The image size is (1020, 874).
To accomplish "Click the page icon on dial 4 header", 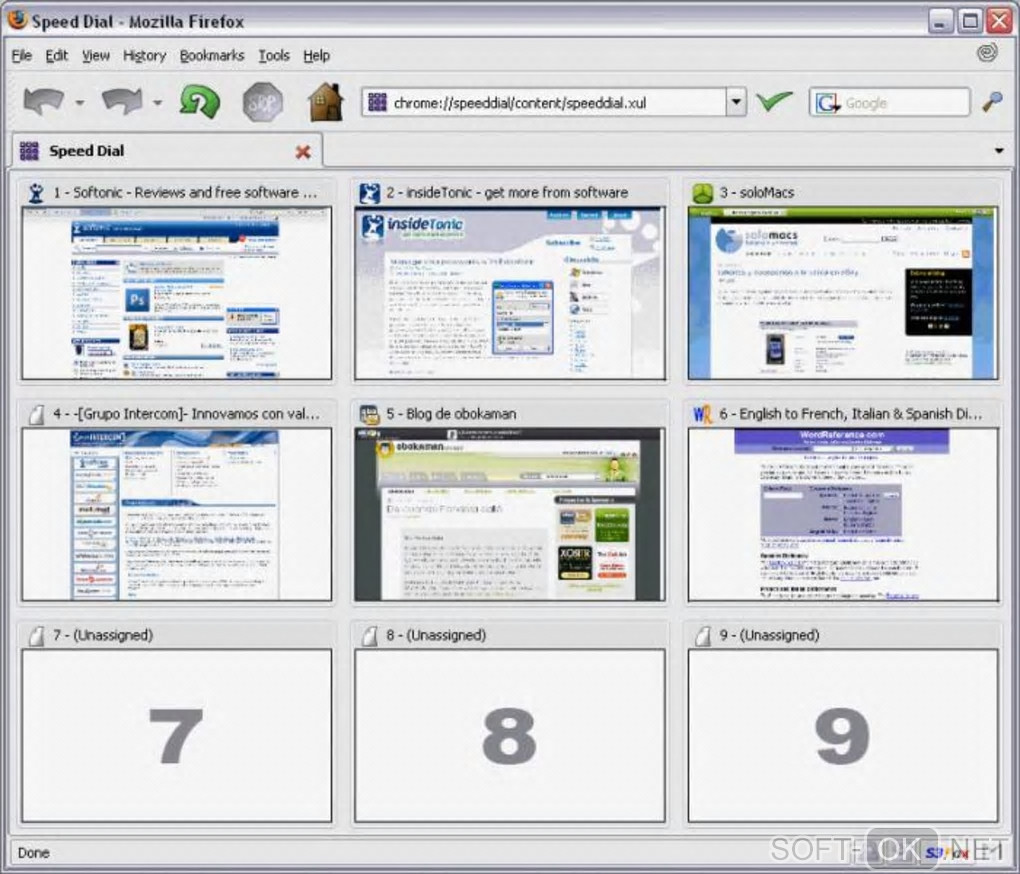I will coord(37,414).
